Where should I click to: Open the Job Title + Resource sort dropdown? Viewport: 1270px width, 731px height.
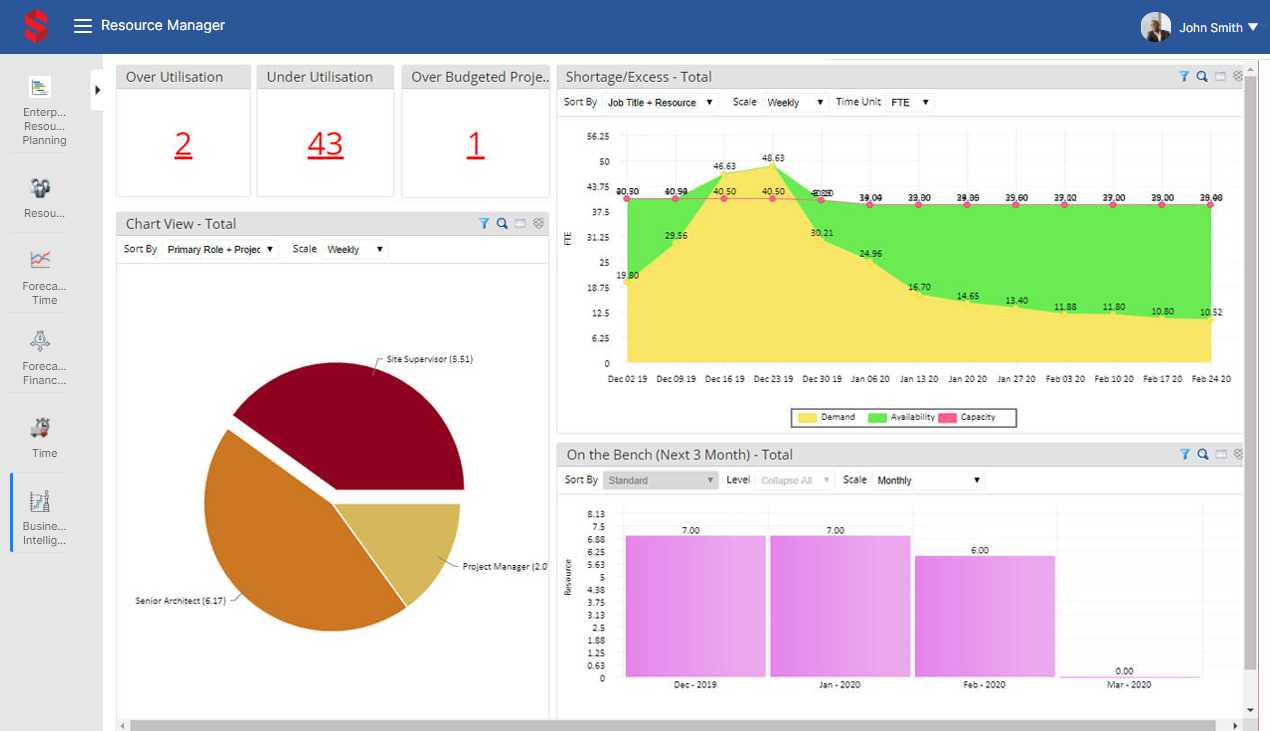(660, 103)
